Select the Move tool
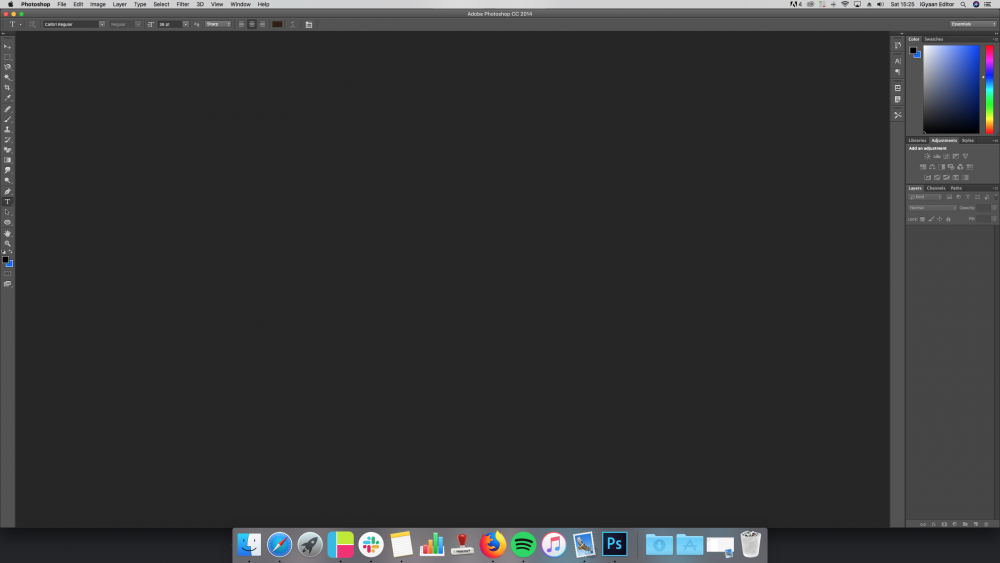Image resolution: width=1000 pixels, height=563 pixels. coord(7,46)
